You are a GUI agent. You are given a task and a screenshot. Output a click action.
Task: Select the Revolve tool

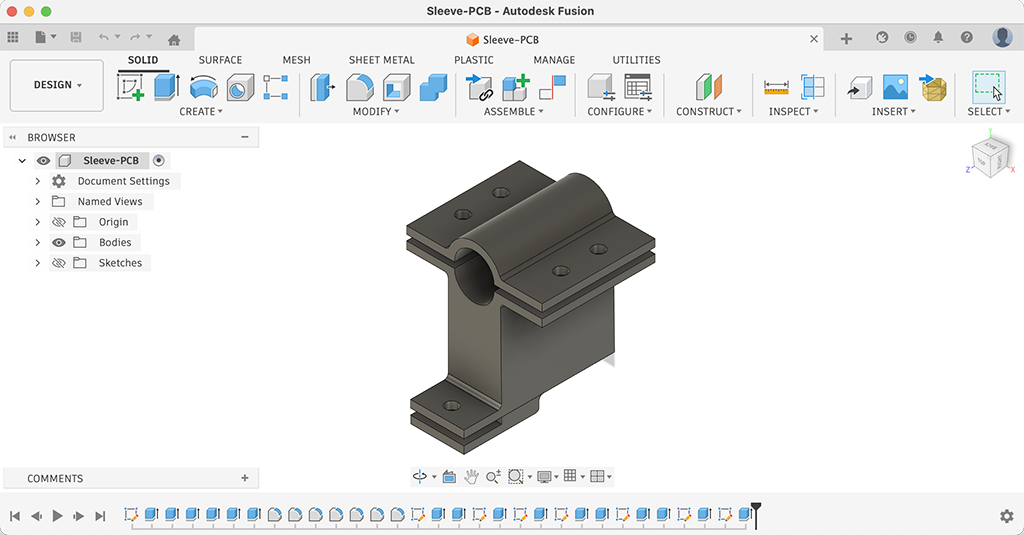point(203,87)
